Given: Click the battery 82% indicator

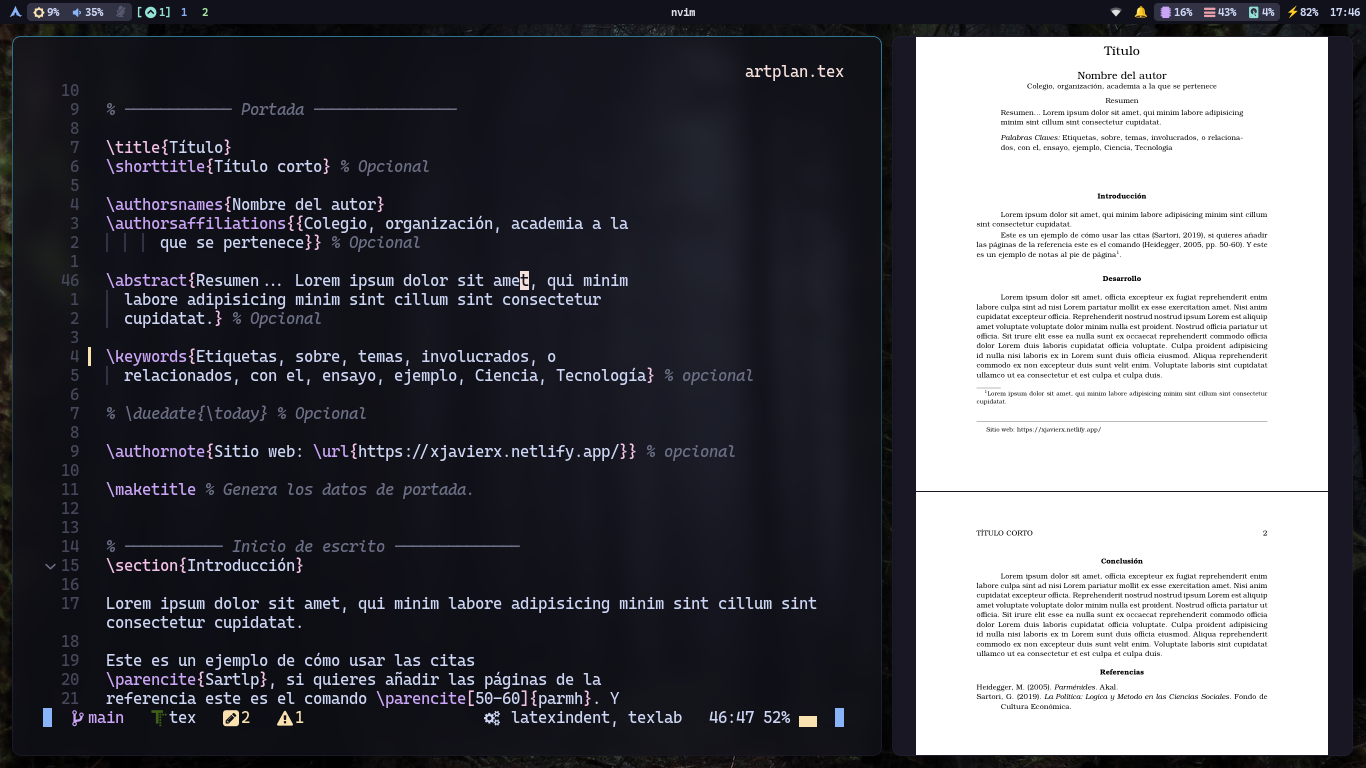Looking at the screenshot, I should [1303, 12].
